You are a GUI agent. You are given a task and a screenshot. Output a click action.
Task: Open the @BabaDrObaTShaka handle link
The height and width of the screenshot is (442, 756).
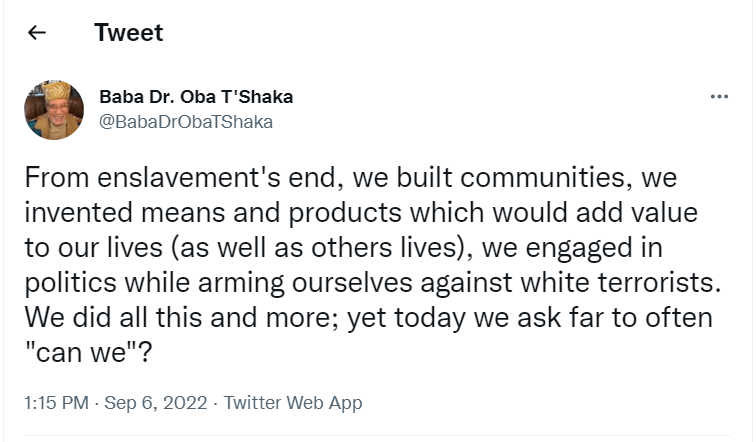(186, 121)
